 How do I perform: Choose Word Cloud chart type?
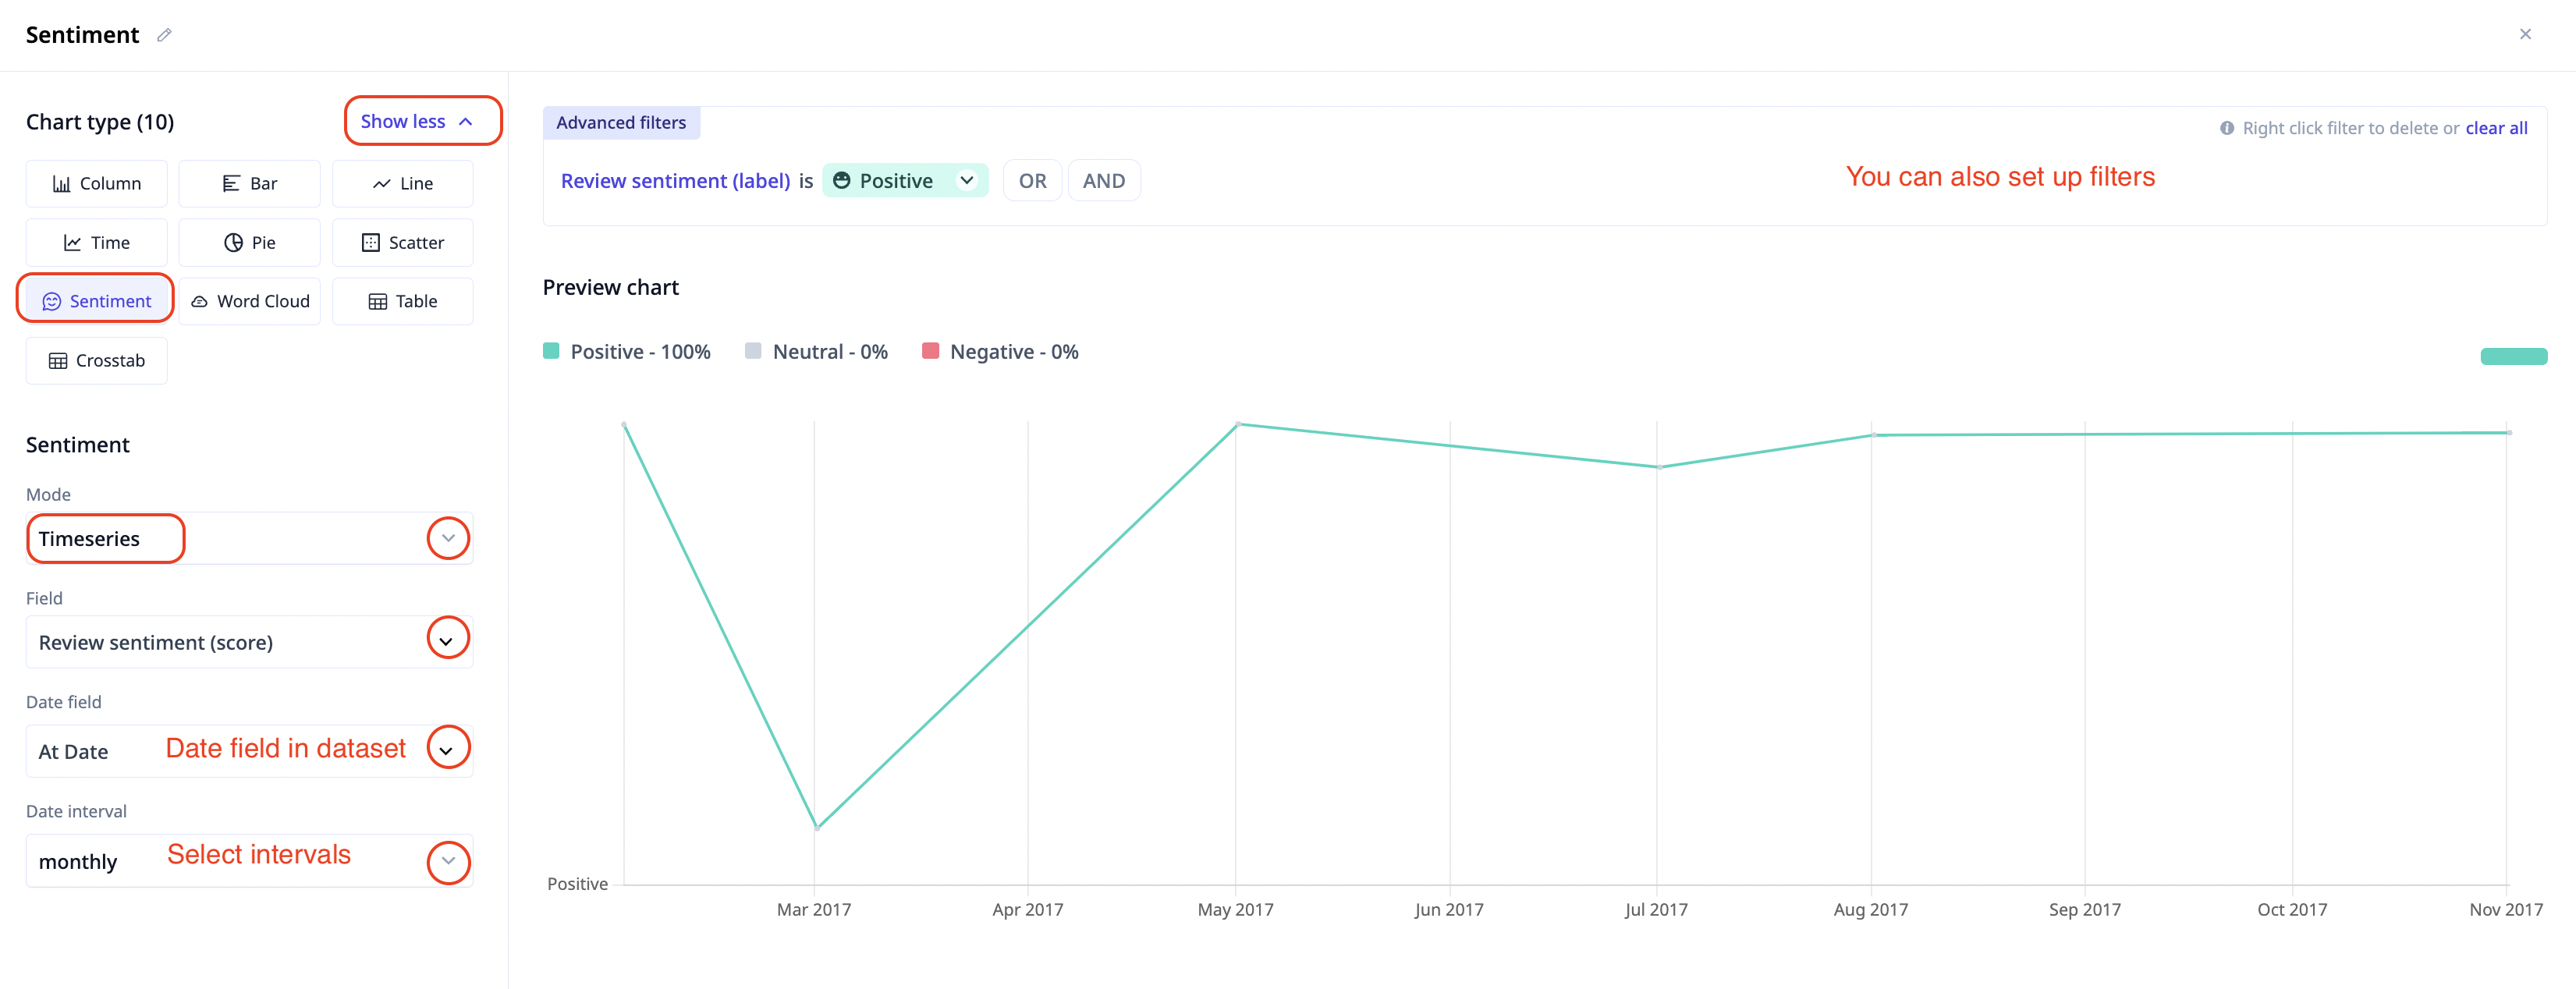coord(249,301)
